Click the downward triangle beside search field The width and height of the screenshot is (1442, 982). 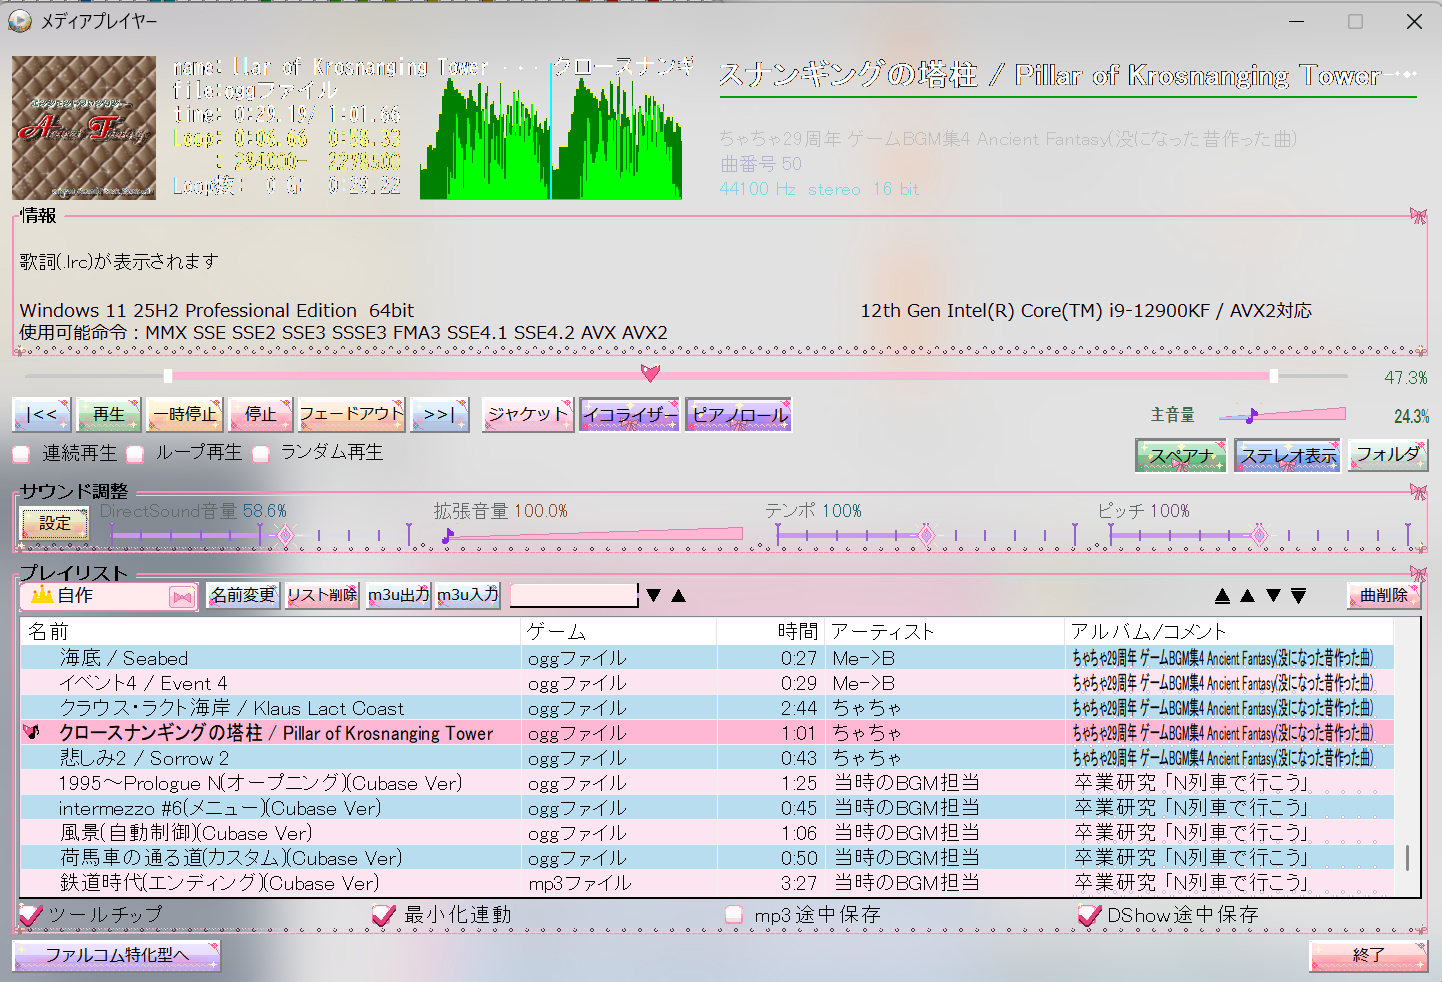pyautogui.click(x=654, y=596)
